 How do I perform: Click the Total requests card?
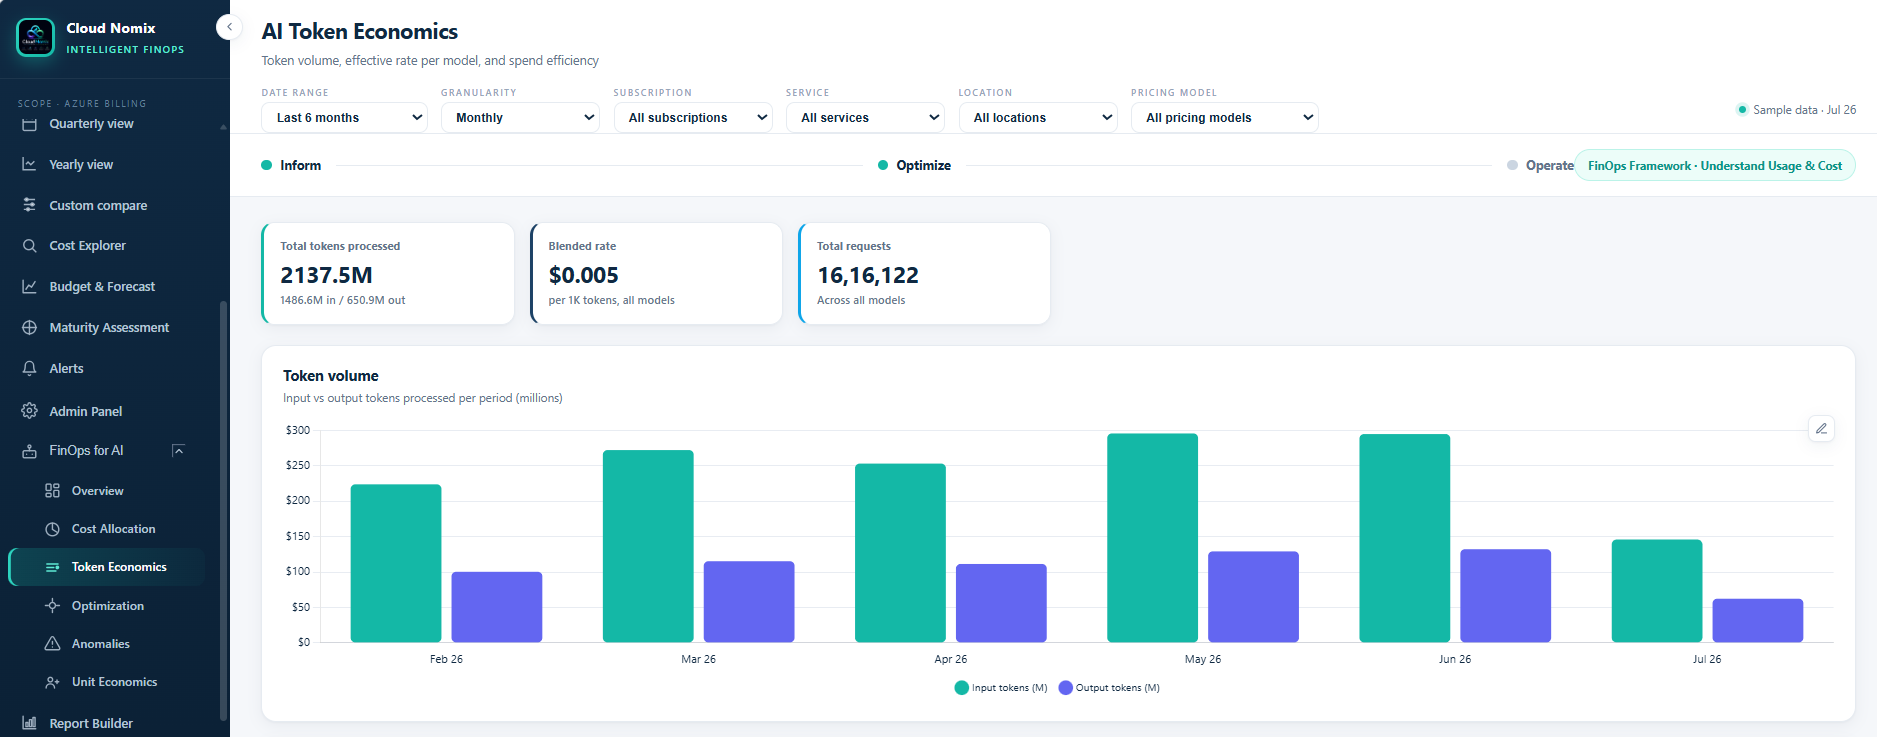pyautogui.click(x=924, y=273)
